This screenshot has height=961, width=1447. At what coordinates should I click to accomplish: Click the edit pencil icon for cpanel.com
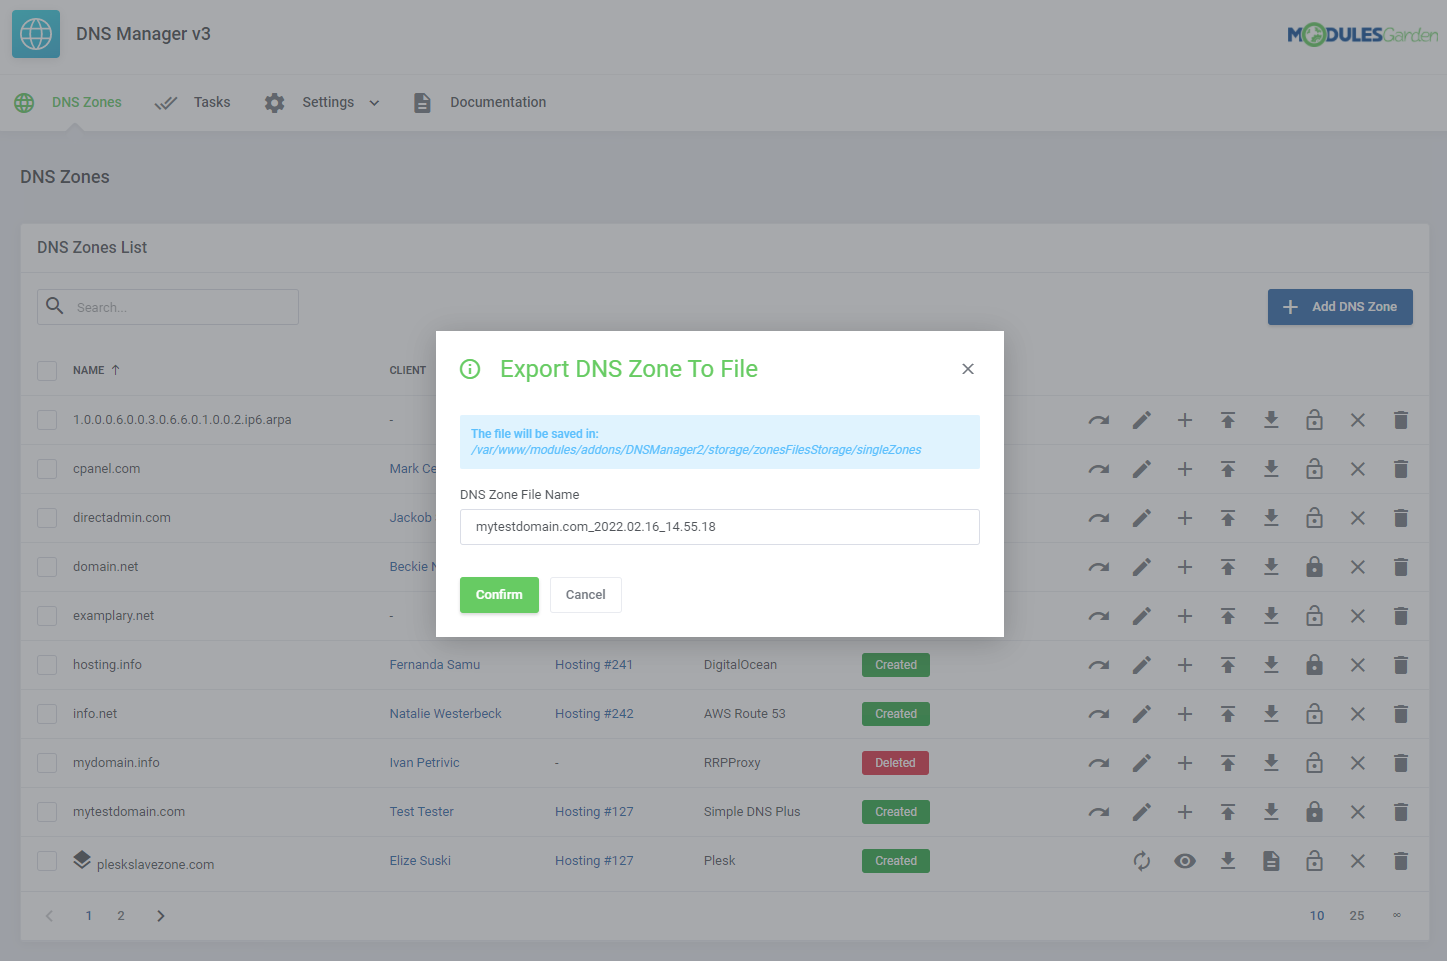[x=1141, y=469]
